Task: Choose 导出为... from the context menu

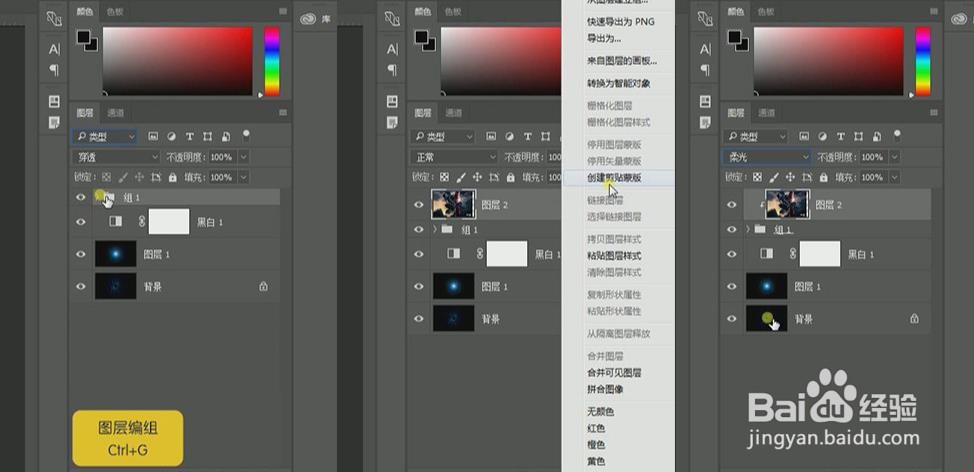Action: coord(604,39)
